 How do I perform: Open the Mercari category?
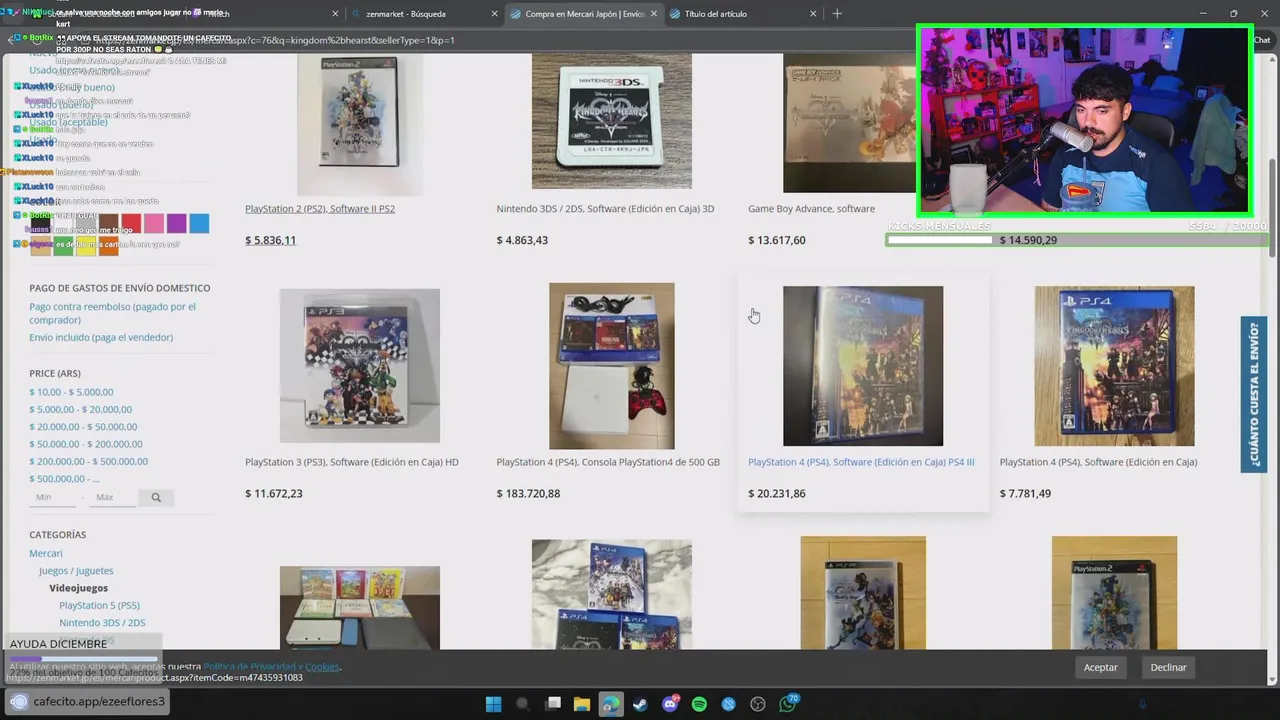point(46,553)
